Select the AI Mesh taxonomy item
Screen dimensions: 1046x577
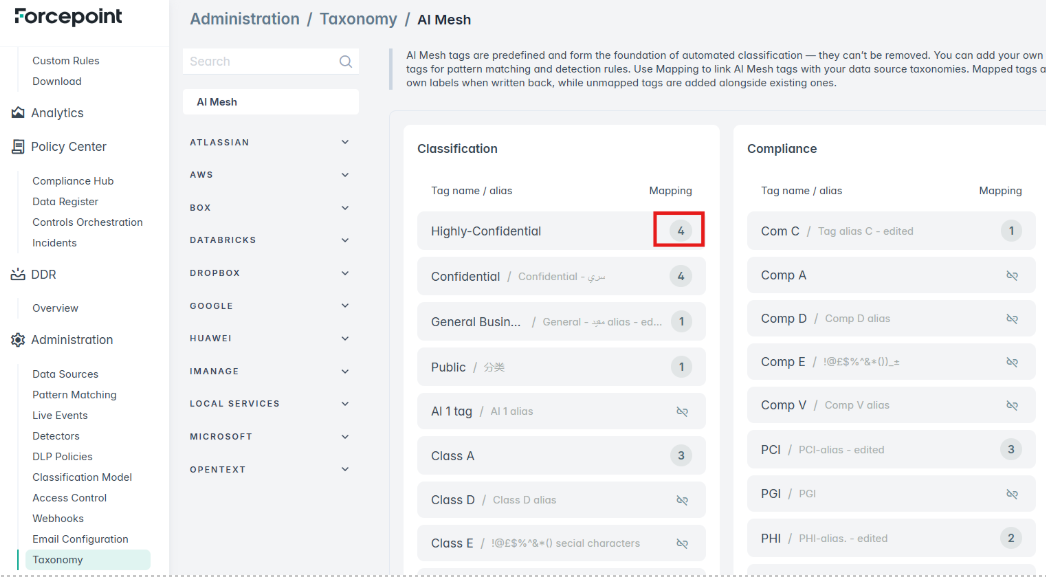point(271,102)
